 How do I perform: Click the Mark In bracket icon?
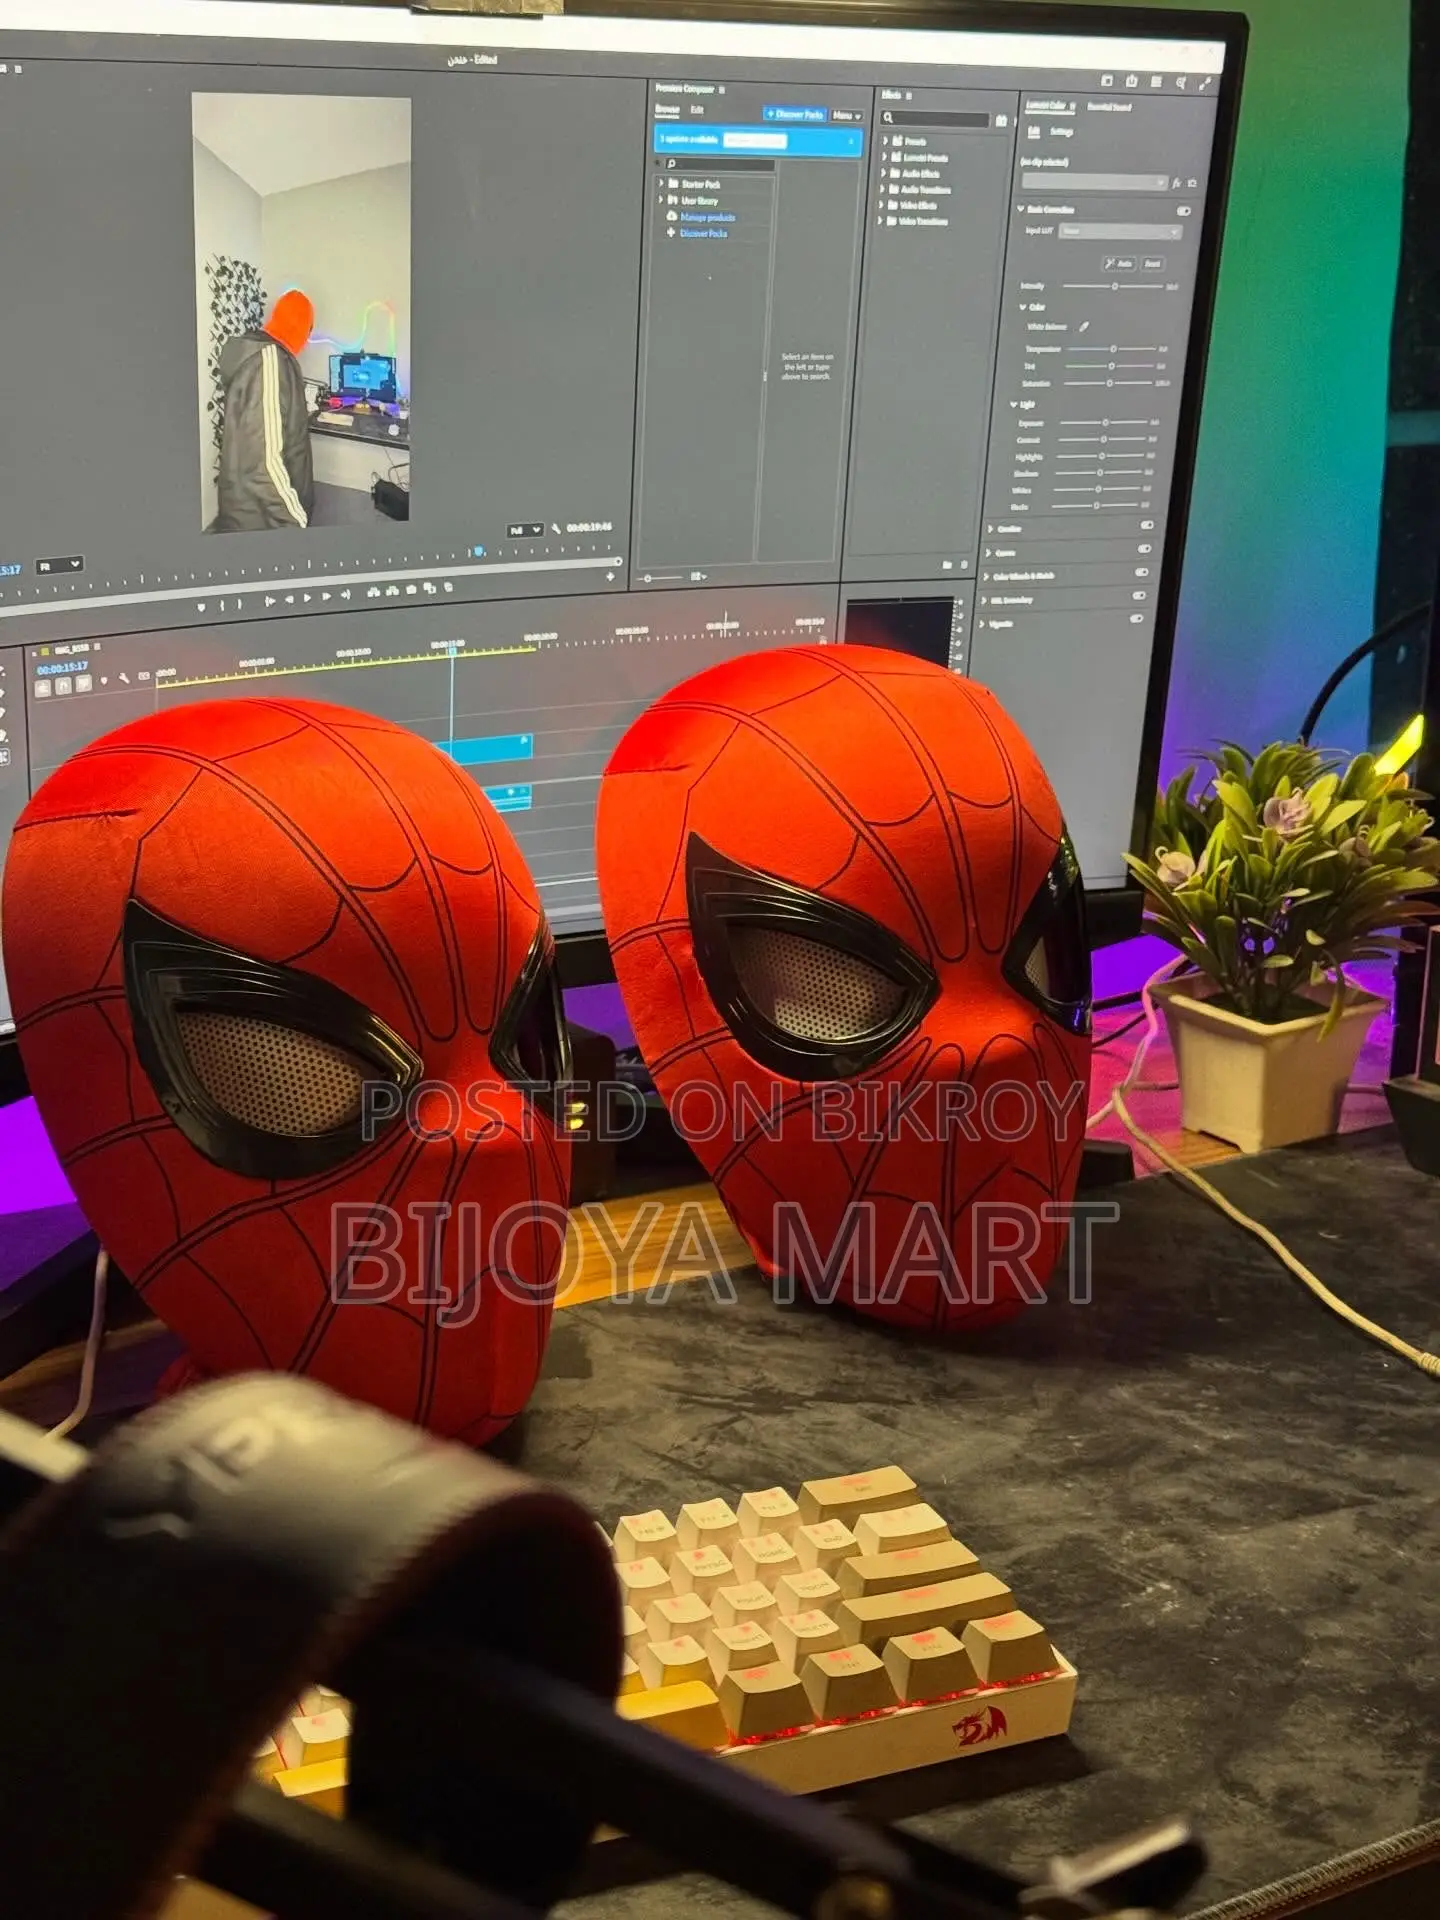(x=221, y=604)
